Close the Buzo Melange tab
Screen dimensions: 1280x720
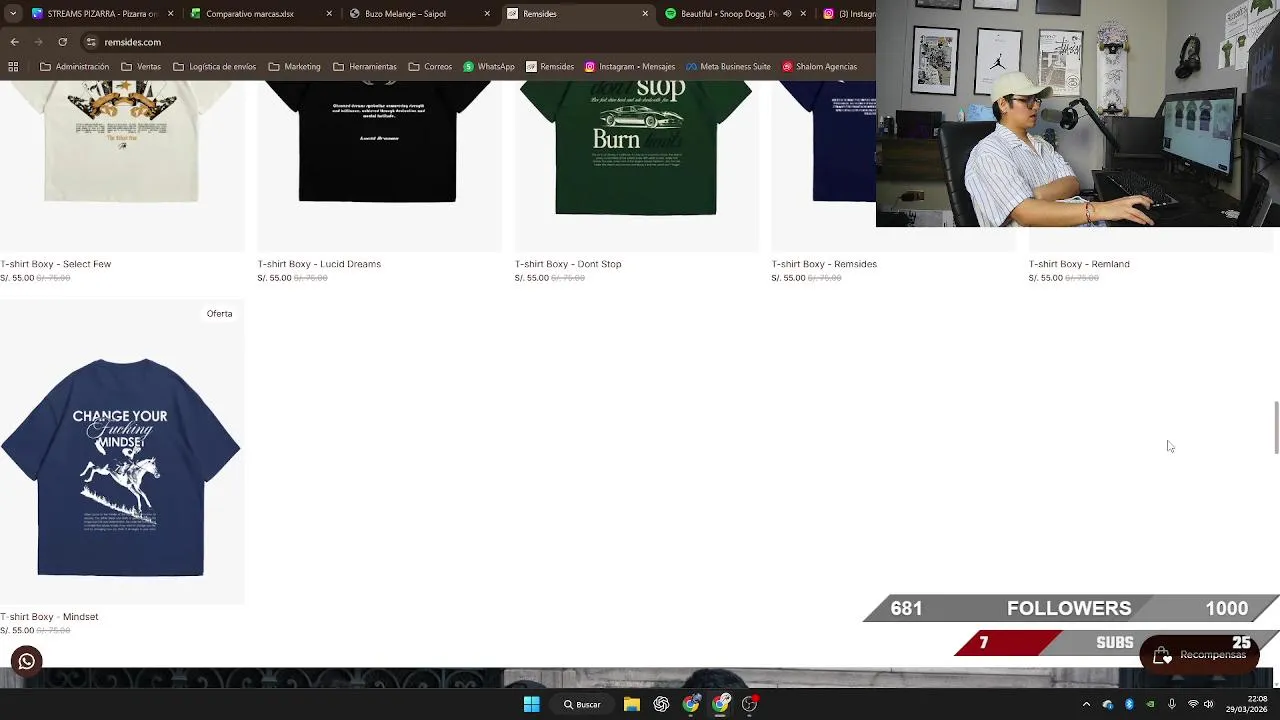(x=487, y=14)
